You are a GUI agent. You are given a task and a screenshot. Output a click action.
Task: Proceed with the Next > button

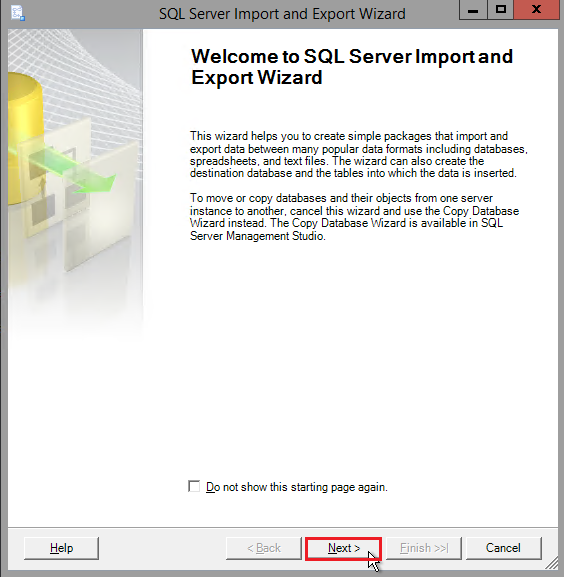pos(343,548)
